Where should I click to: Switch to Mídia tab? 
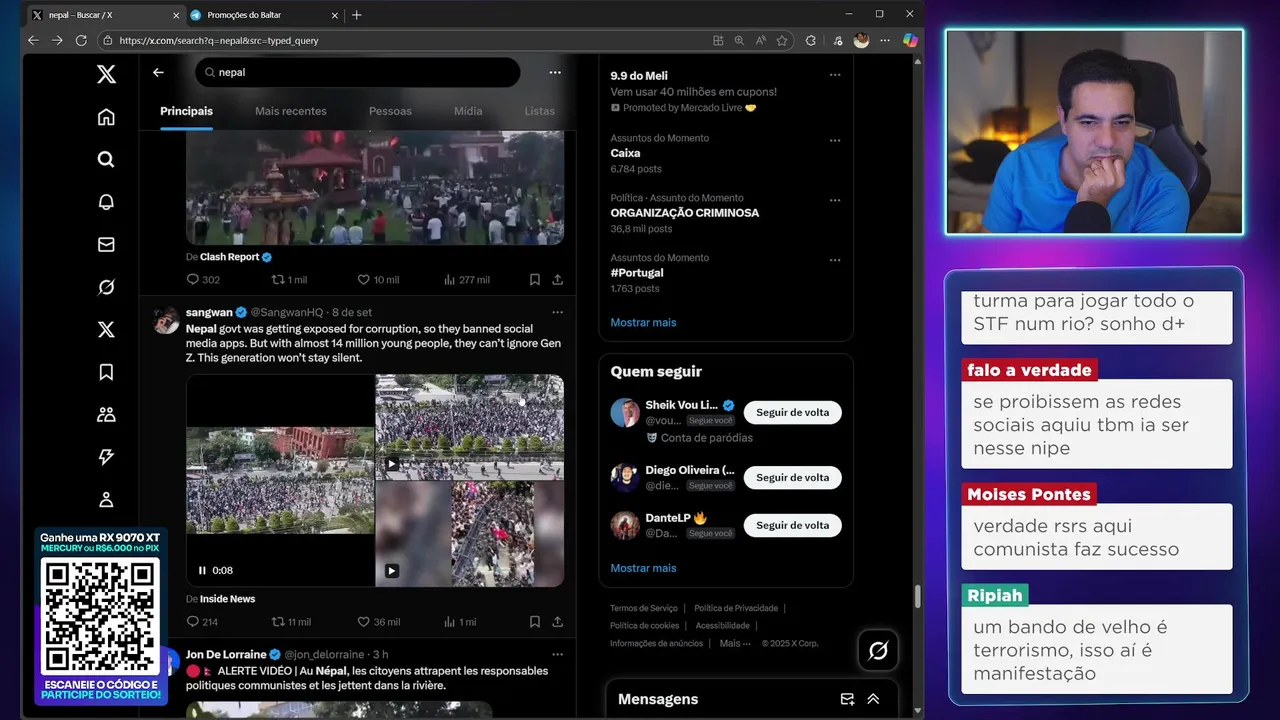tap(468, 111)
